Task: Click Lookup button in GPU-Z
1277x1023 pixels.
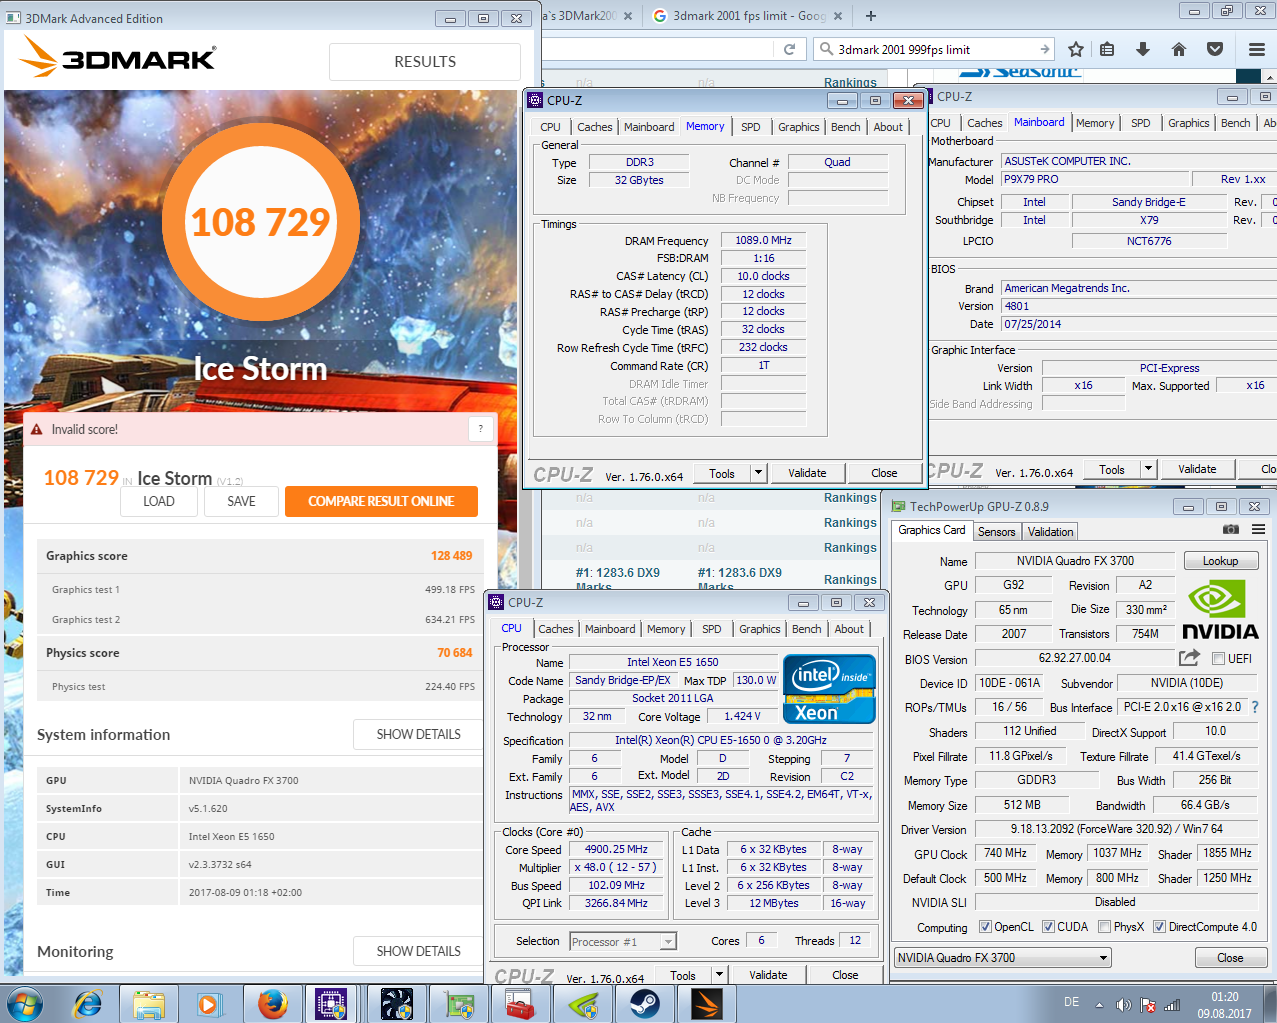Action: coord(1220,561)
